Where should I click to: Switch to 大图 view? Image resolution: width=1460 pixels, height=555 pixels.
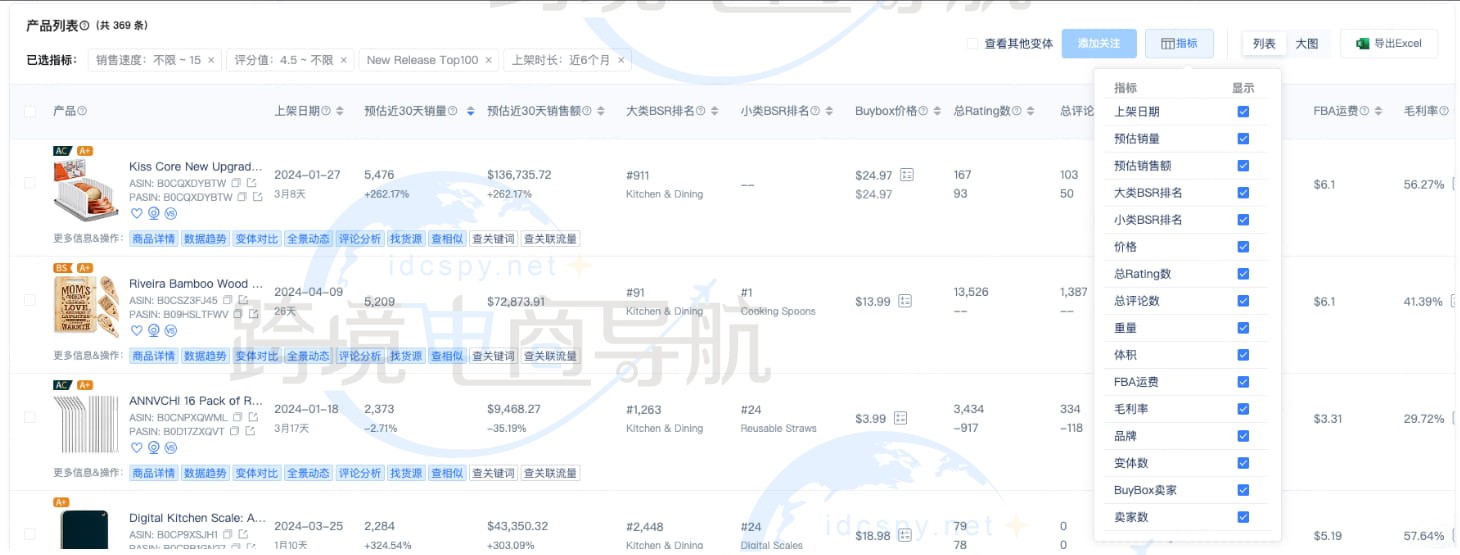tap(1307, 43)
